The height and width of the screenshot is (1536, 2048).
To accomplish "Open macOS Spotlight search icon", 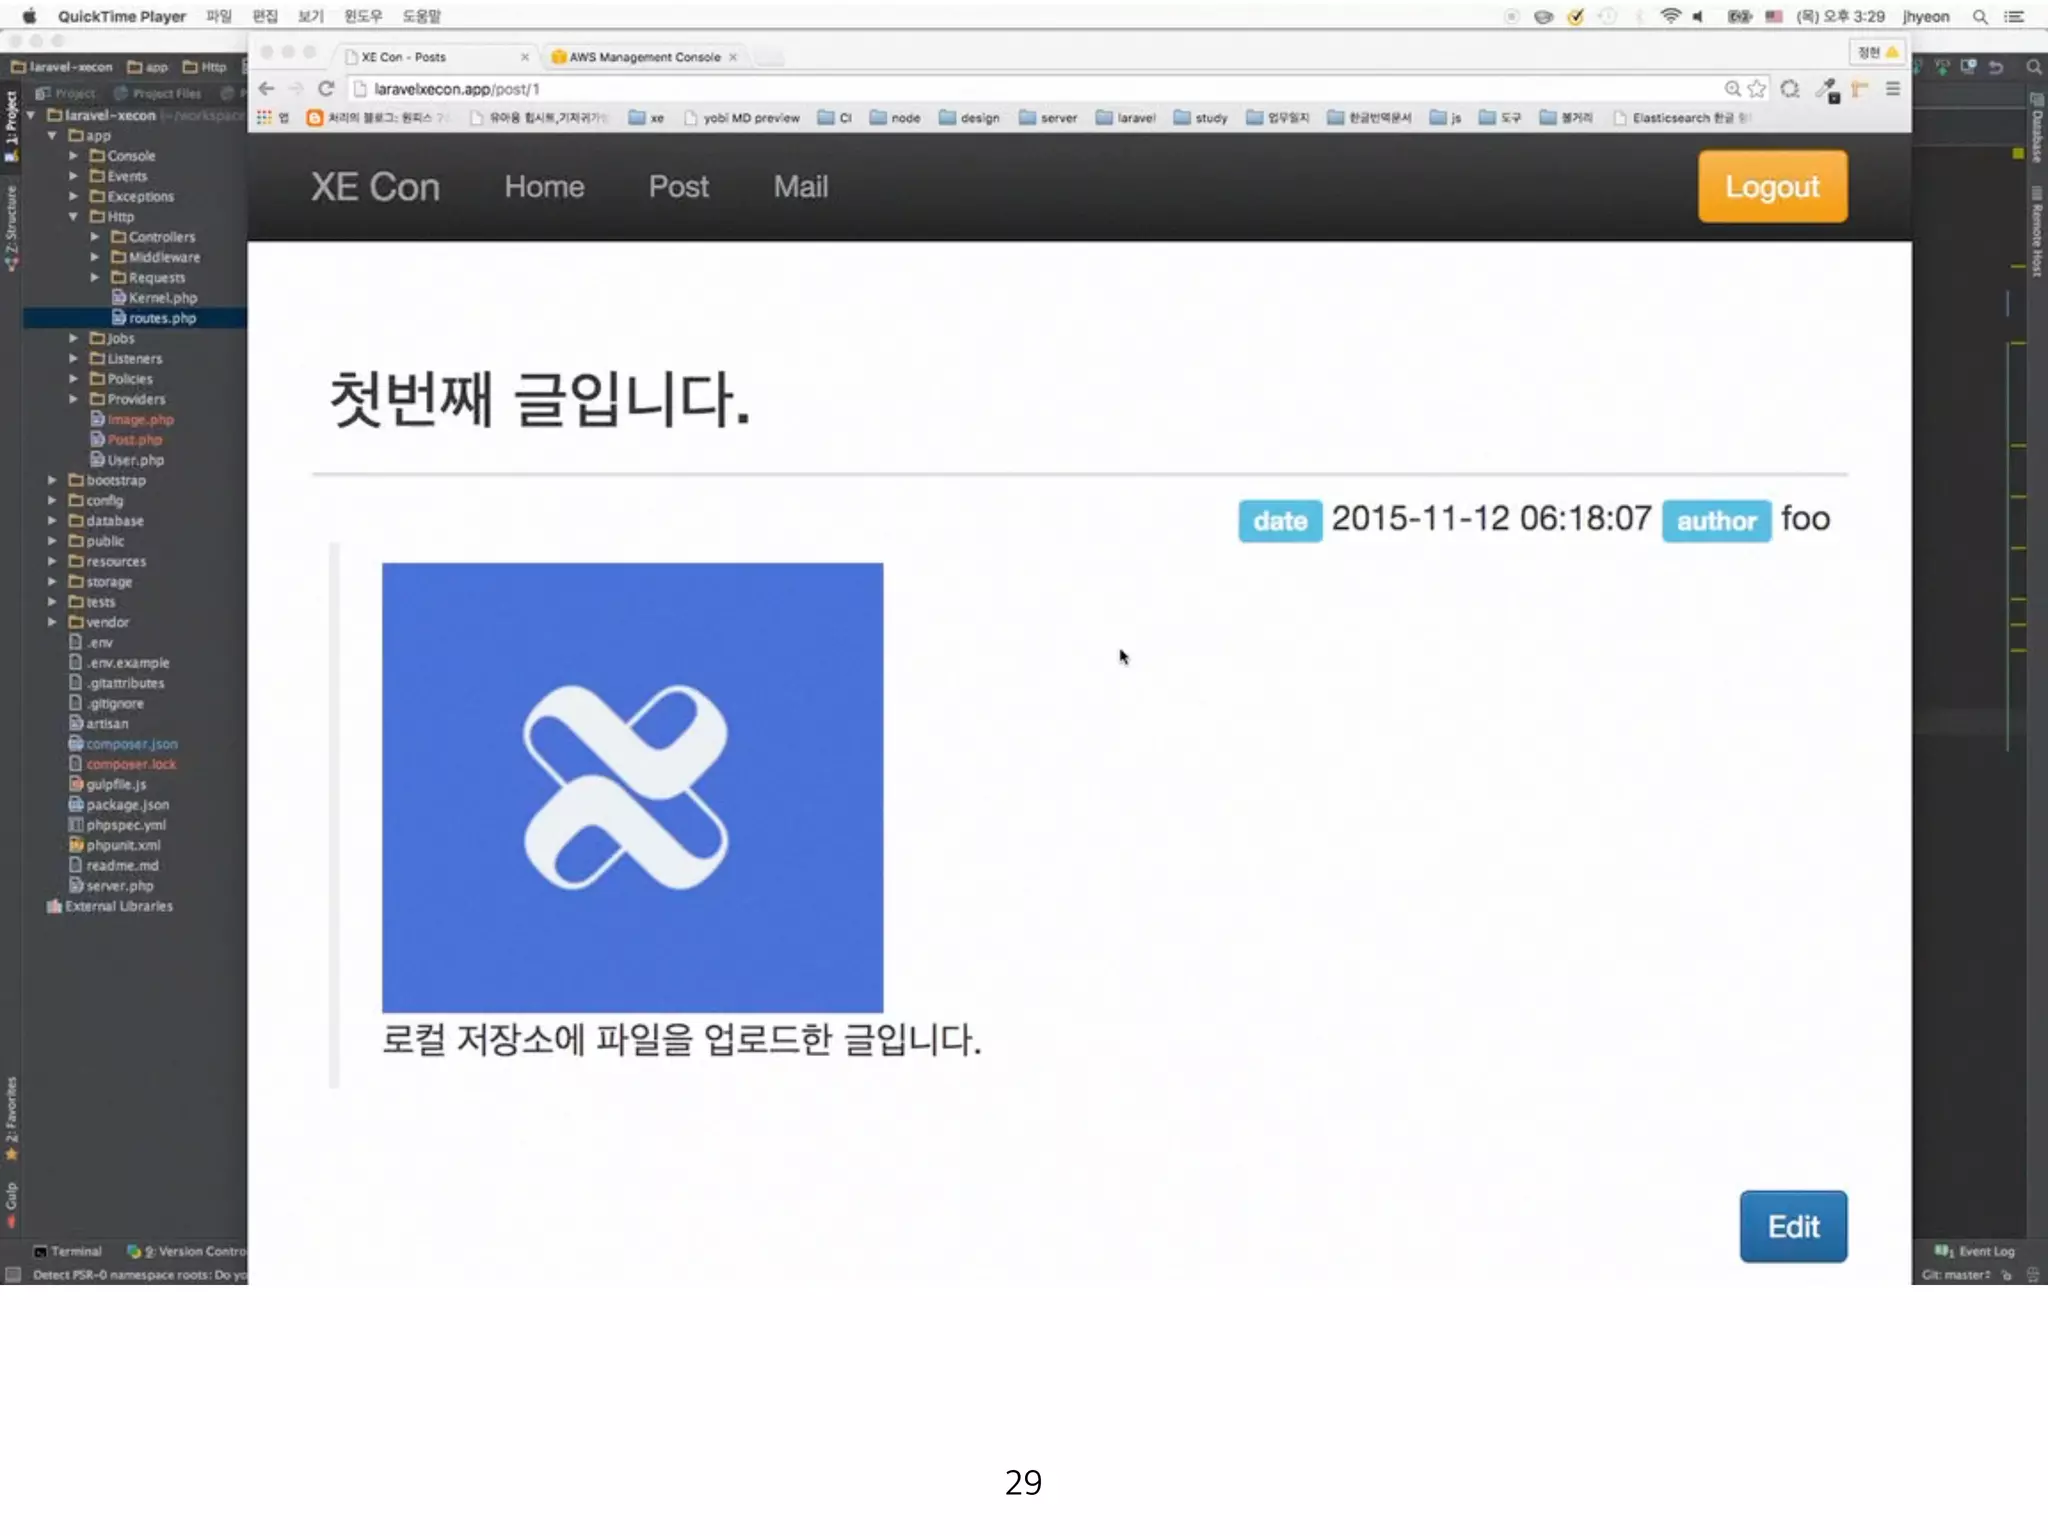I will click(x=1979, y=16).
